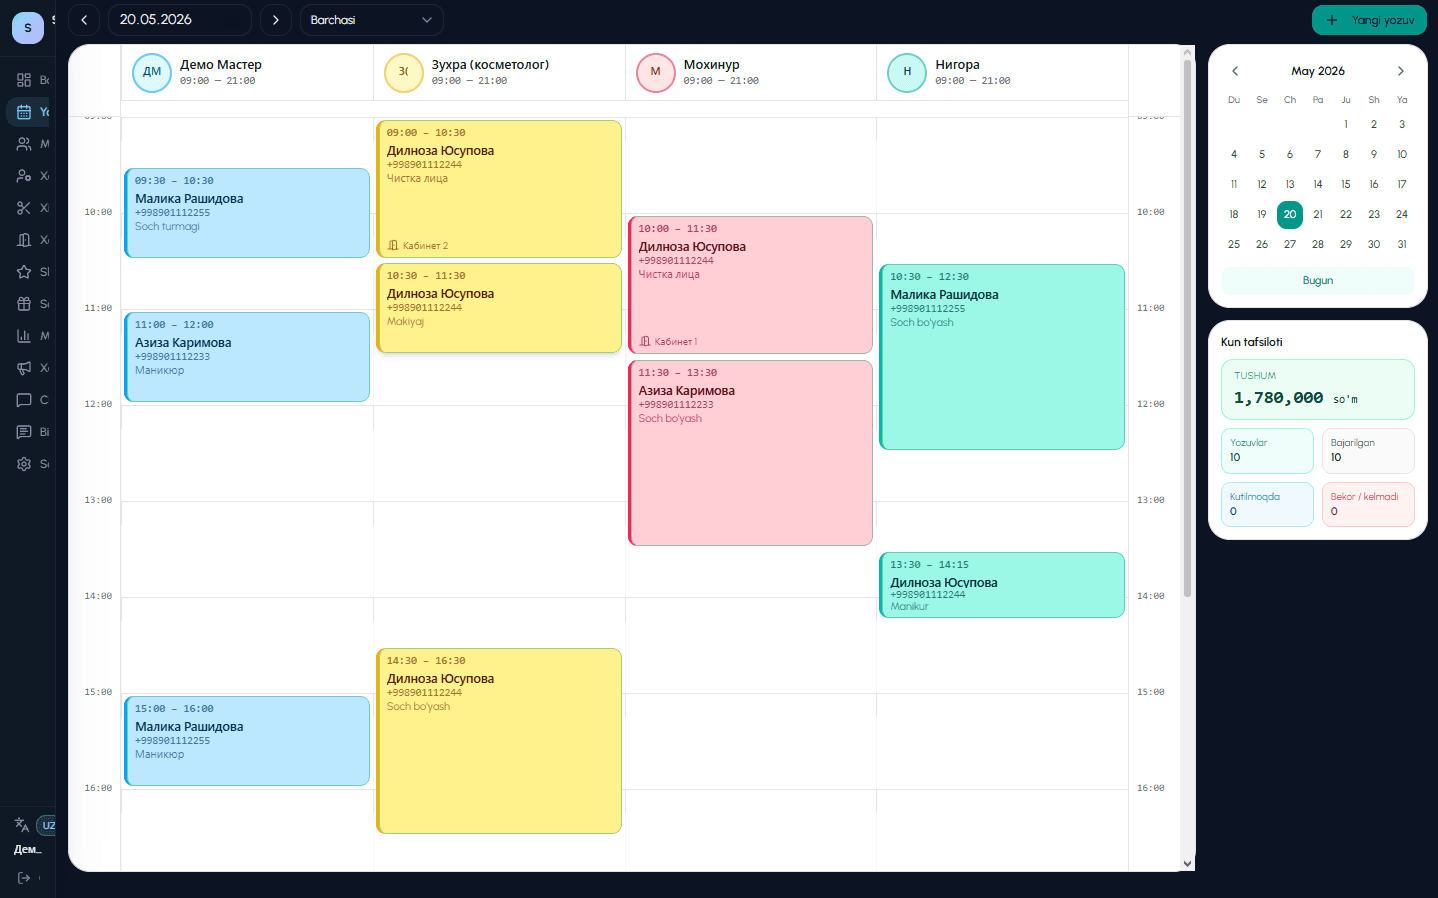
Task: Open Дилноза Юсупова 09:00 – 10:30 appointment
Action: click(x=499, y=189)
